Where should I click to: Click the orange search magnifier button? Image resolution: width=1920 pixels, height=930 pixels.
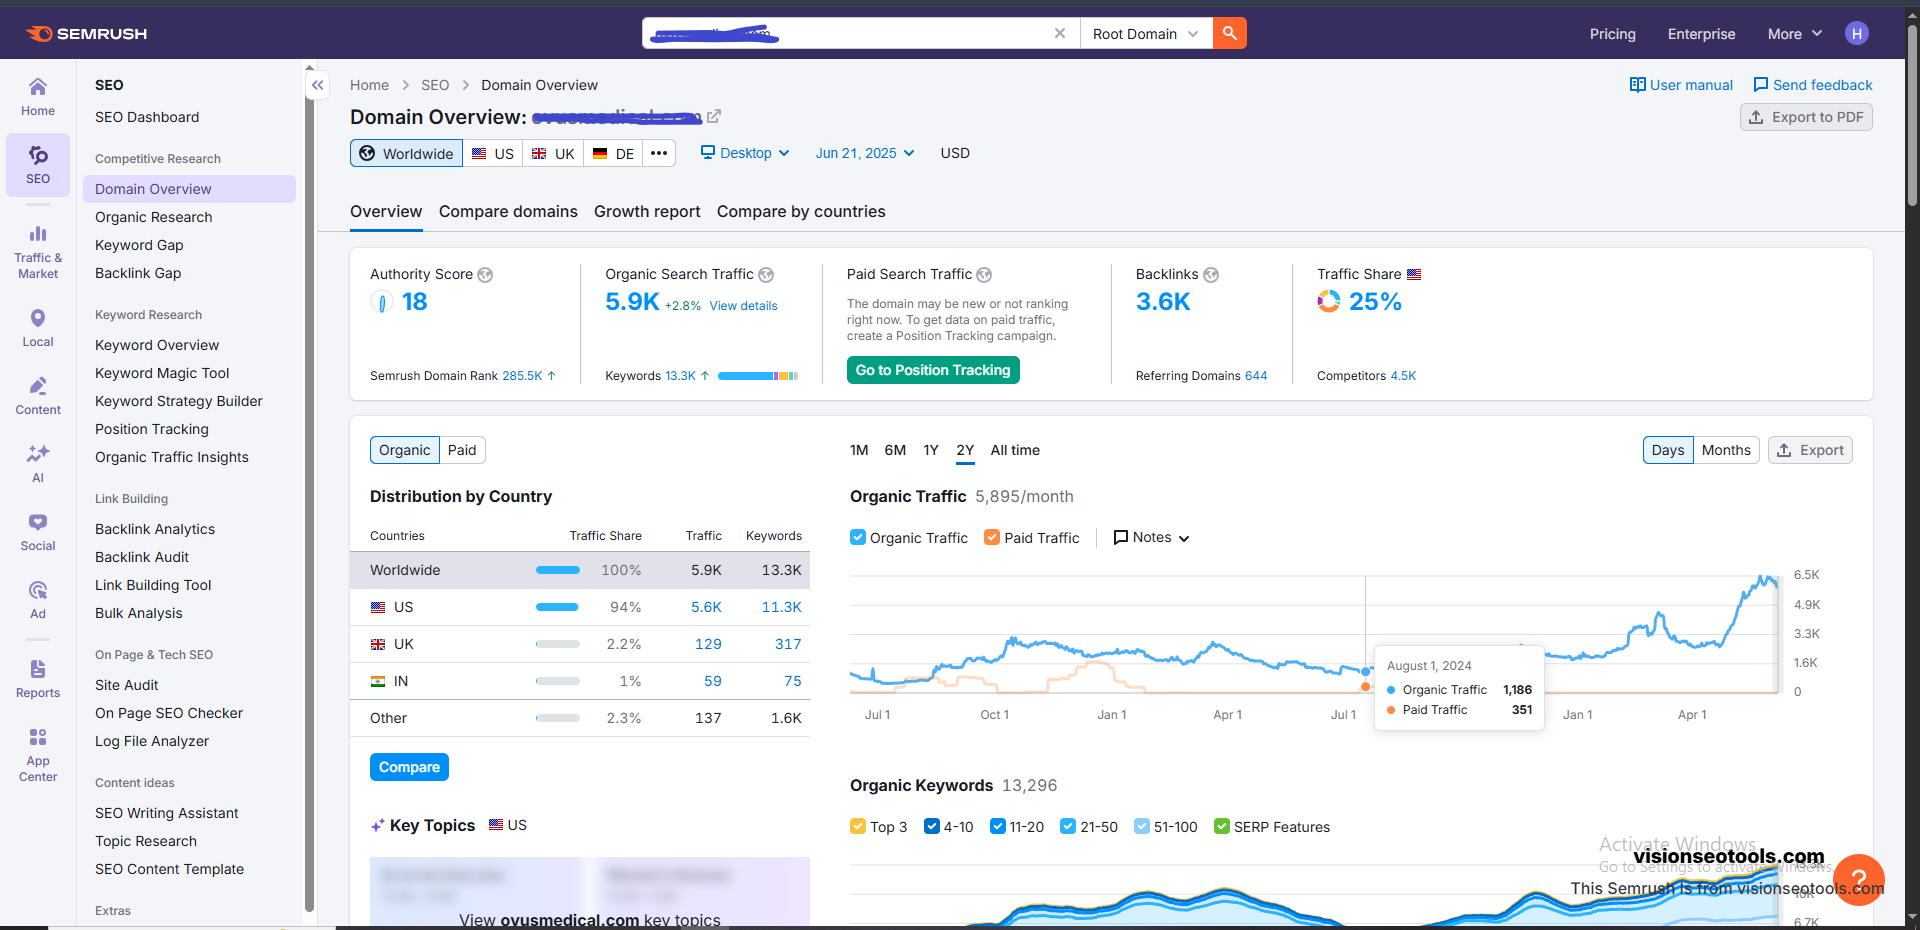tap(1229, 33)
